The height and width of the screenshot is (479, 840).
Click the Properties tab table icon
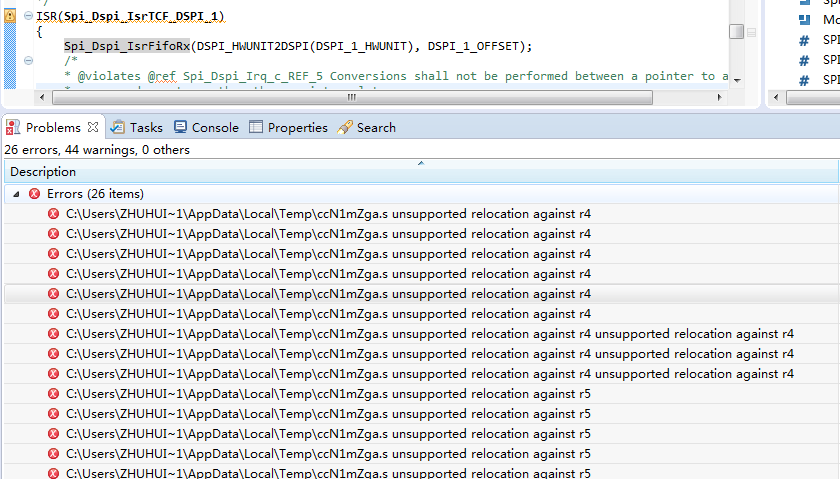(x=256, y=127)
